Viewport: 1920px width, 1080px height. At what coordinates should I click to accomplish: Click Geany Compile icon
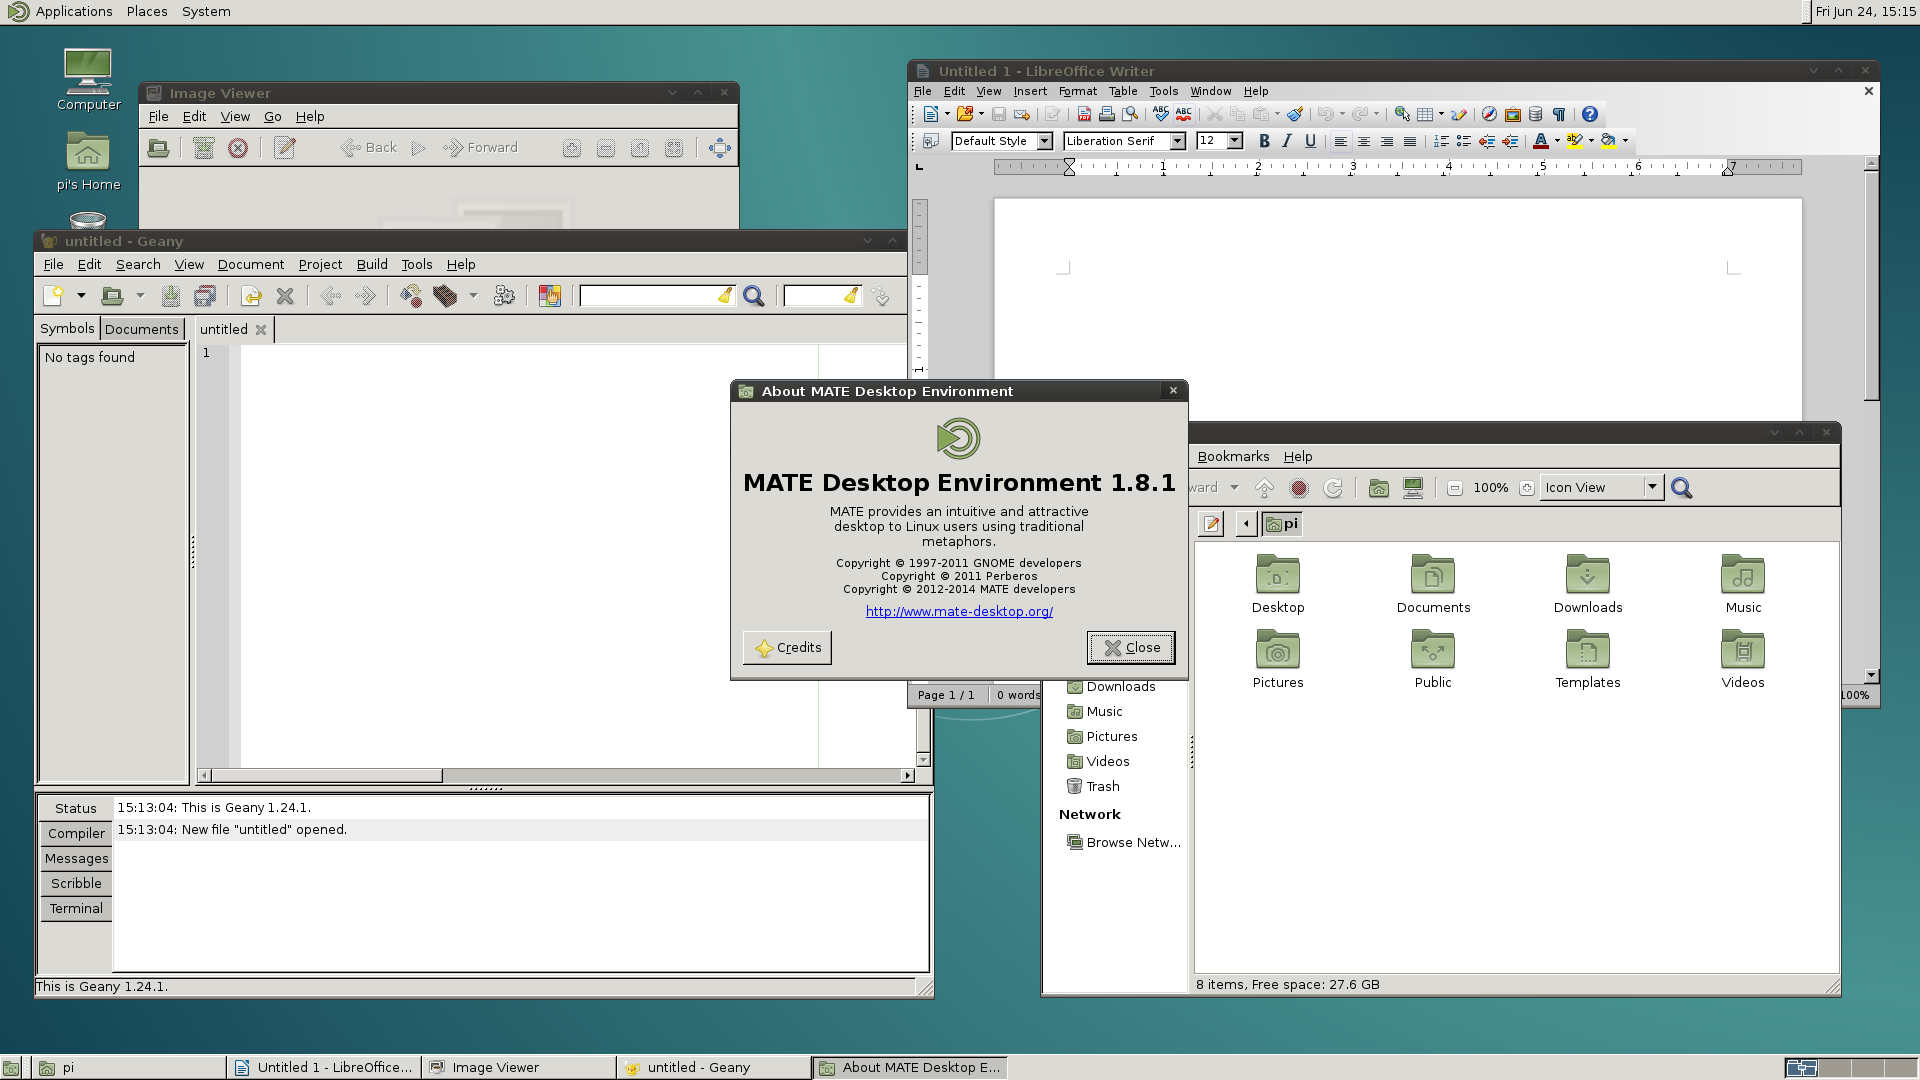(x=411, y=296)
